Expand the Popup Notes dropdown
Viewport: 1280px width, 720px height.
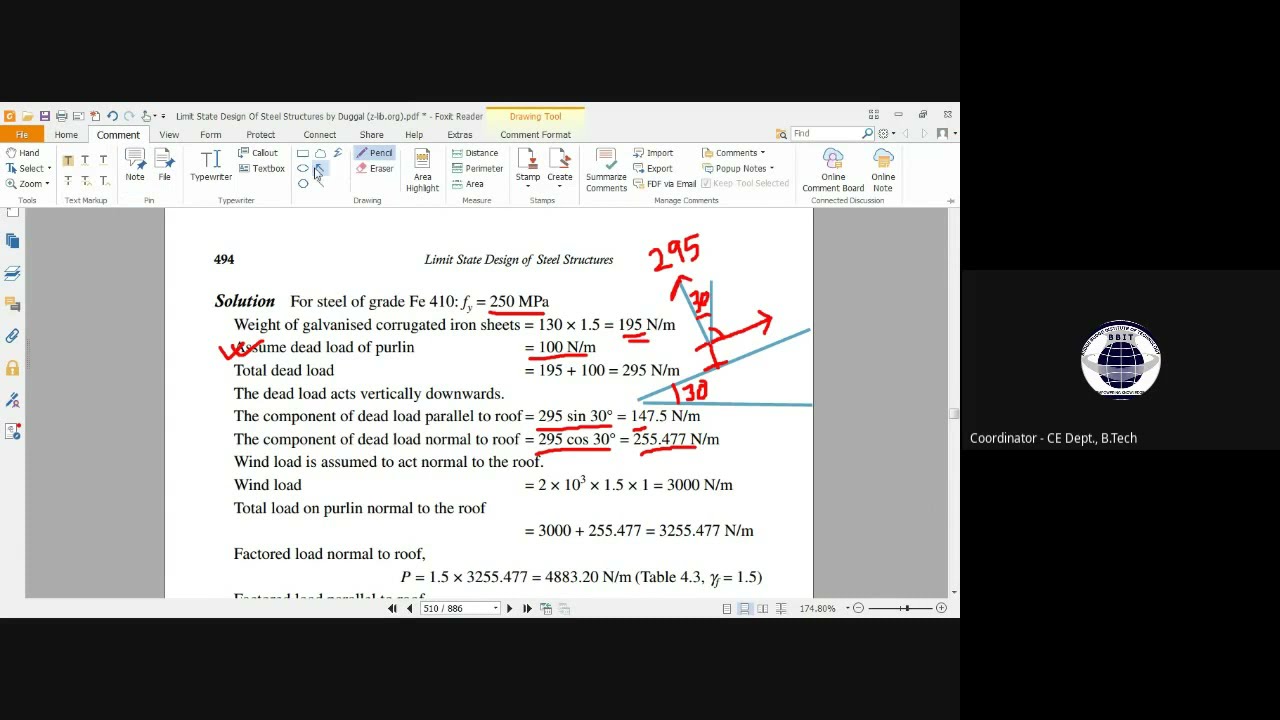tap(738, 169)
